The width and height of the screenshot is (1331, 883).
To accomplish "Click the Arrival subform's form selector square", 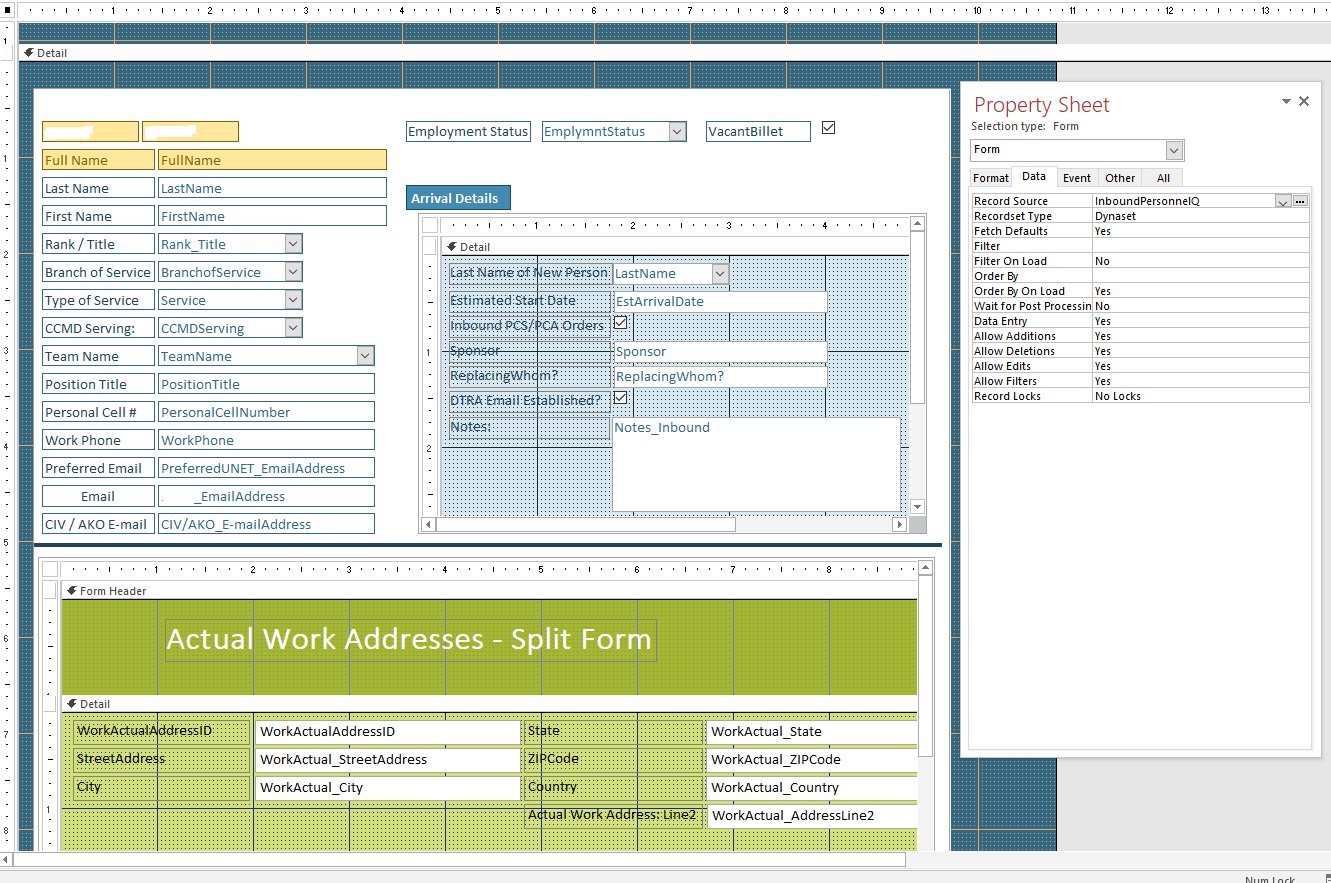I will [x=430, y=225].
